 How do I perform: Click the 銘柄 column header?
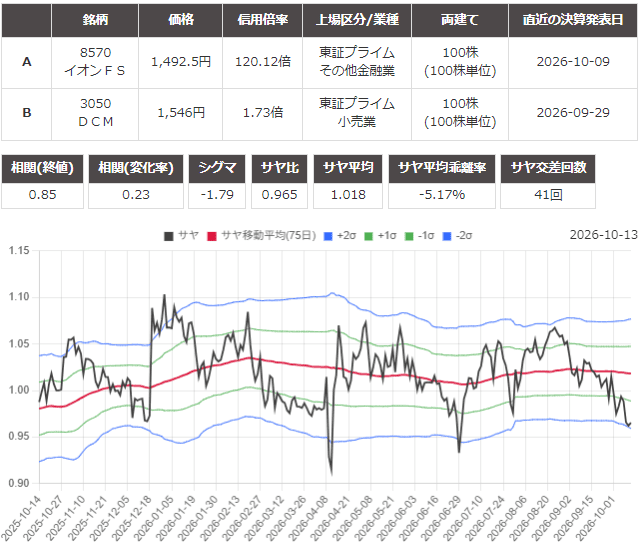95,20
